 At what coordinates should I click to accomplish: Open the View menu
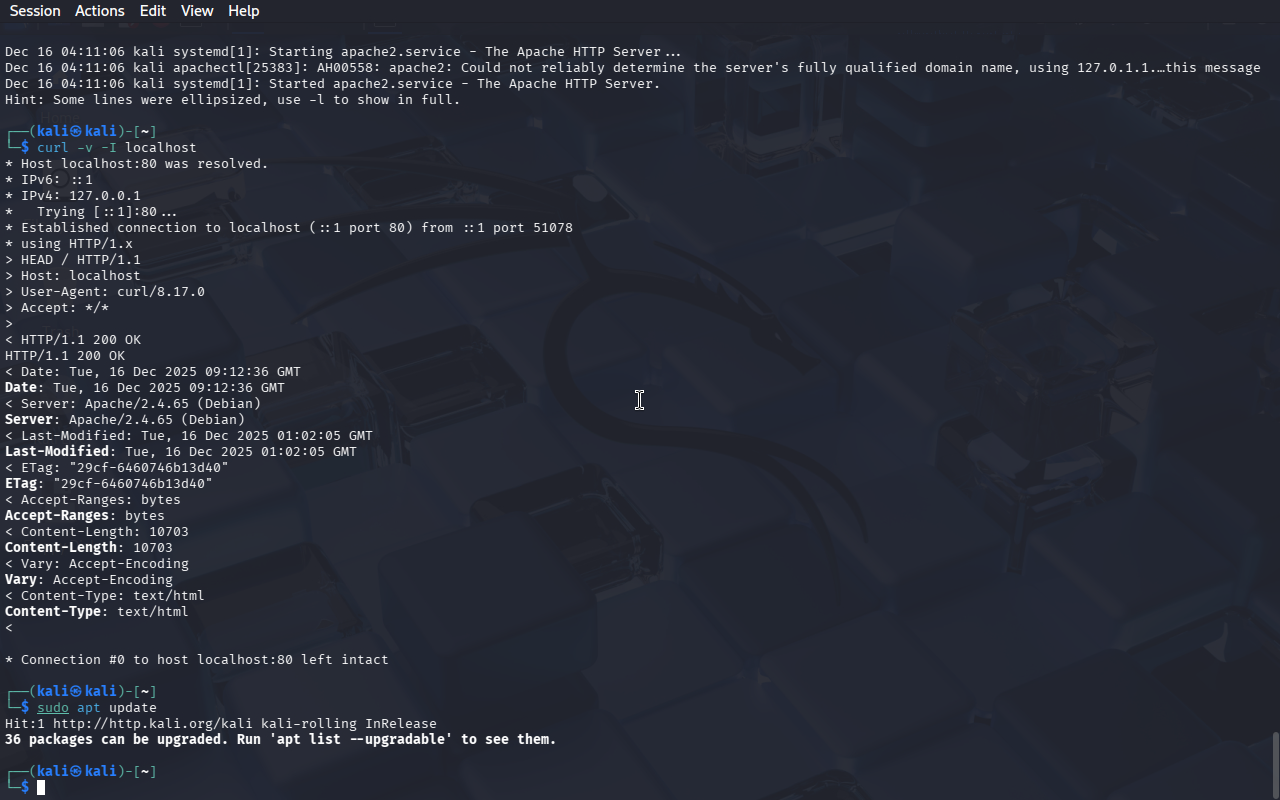(x=197, y=11)
